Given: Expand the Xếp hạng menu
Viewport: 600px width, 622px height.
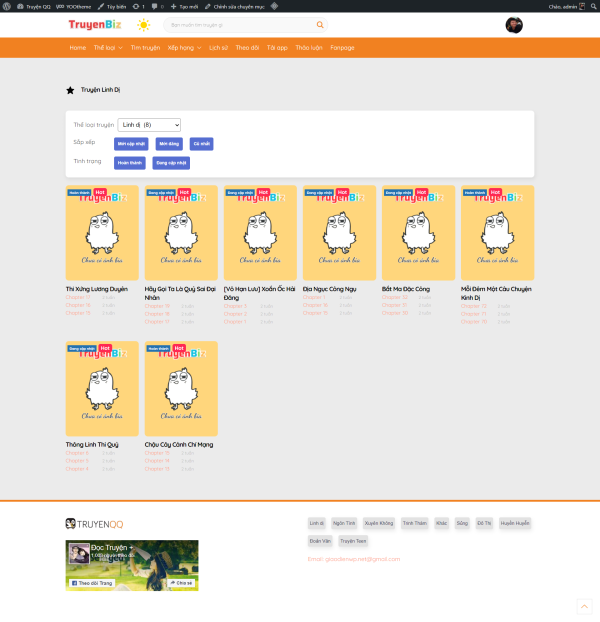Looking at the screenshot, I should pos(184,47).
